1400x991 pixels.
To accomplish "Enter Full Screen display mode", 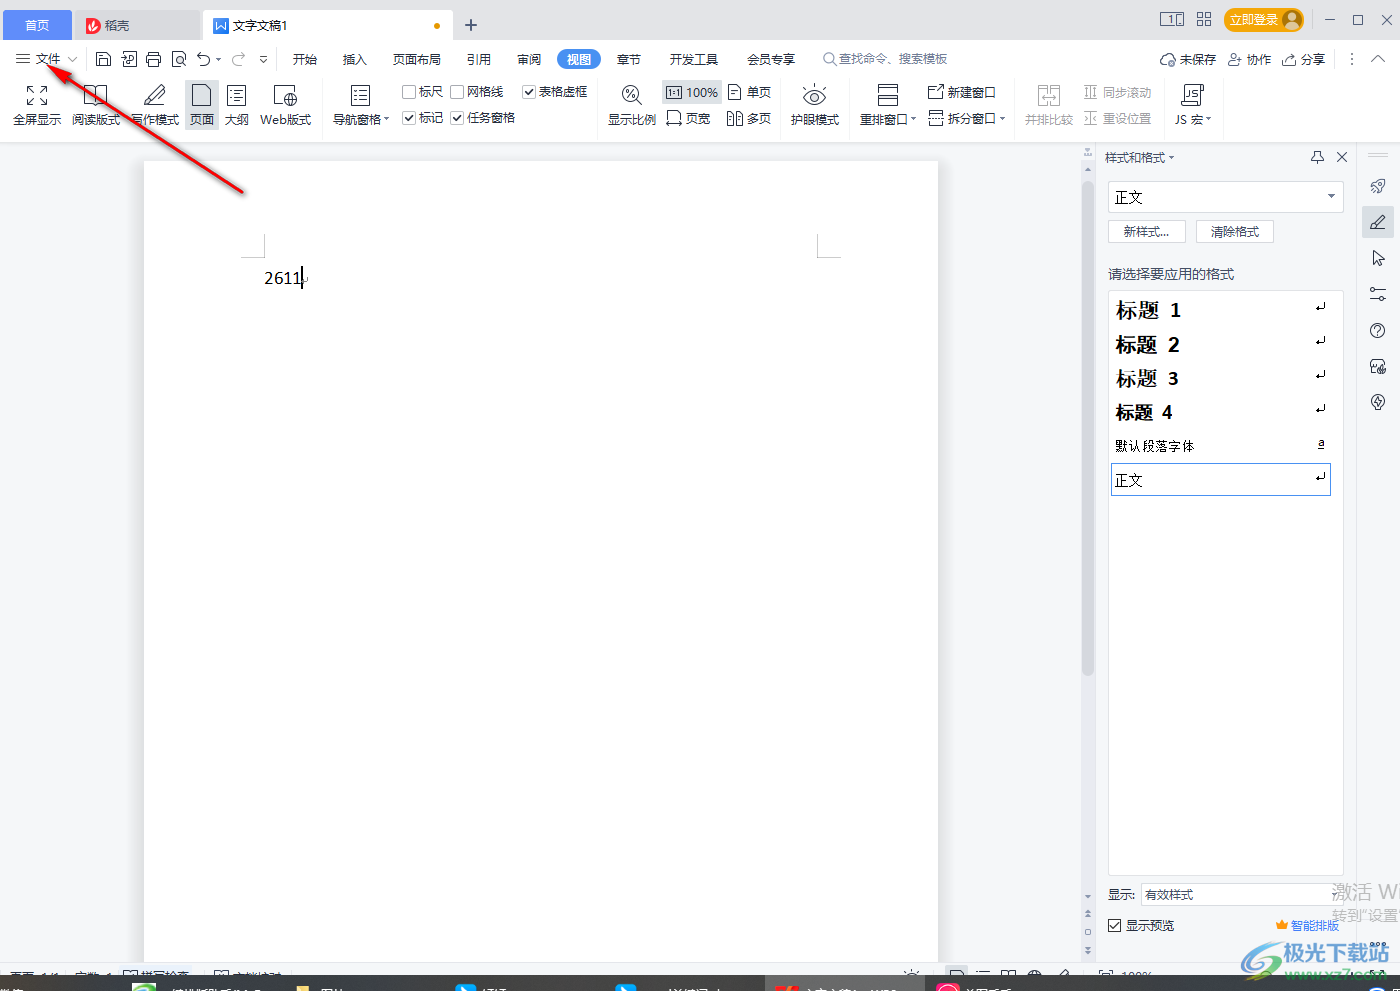I will click(37, 105).
